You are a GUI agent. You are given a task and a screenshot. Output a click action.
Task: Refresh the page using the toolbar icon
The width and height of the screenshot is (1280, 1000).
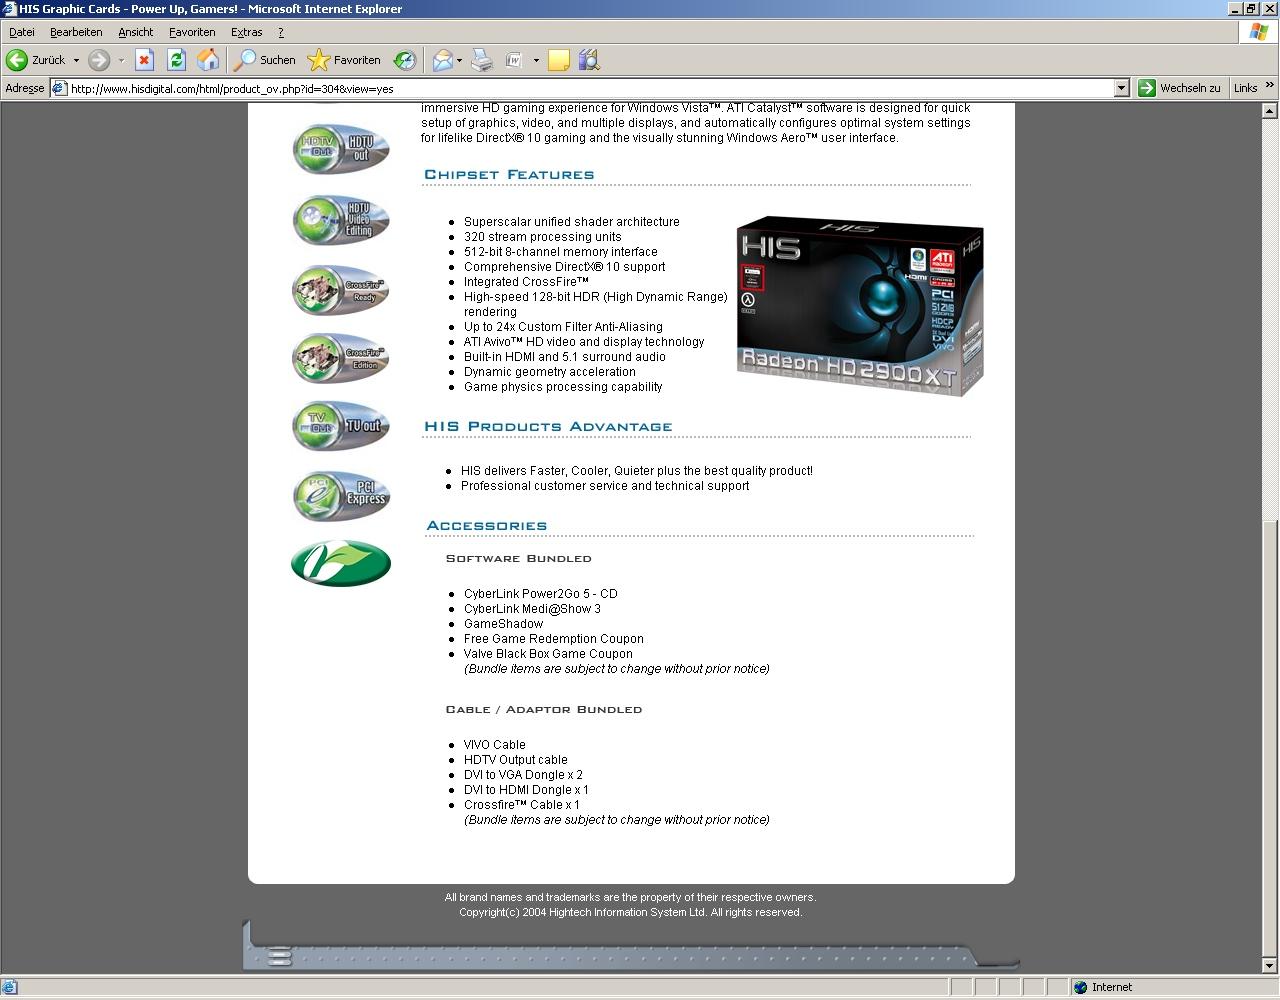point(176,60)
